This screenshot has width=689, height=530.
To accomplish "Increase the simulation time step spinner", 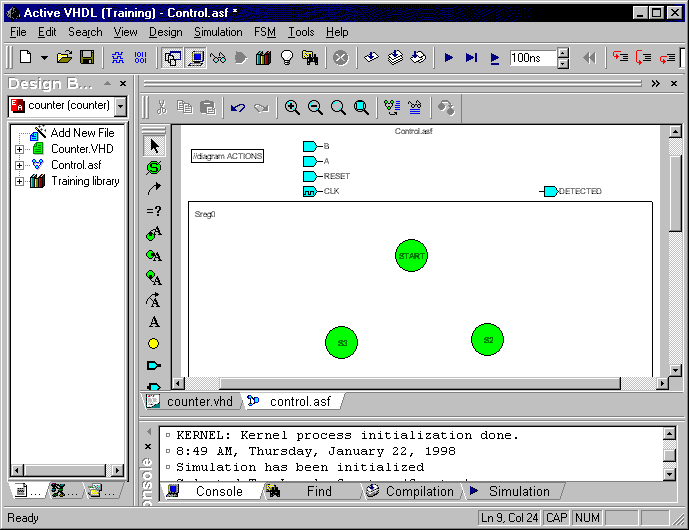I will tap(562, 53).
